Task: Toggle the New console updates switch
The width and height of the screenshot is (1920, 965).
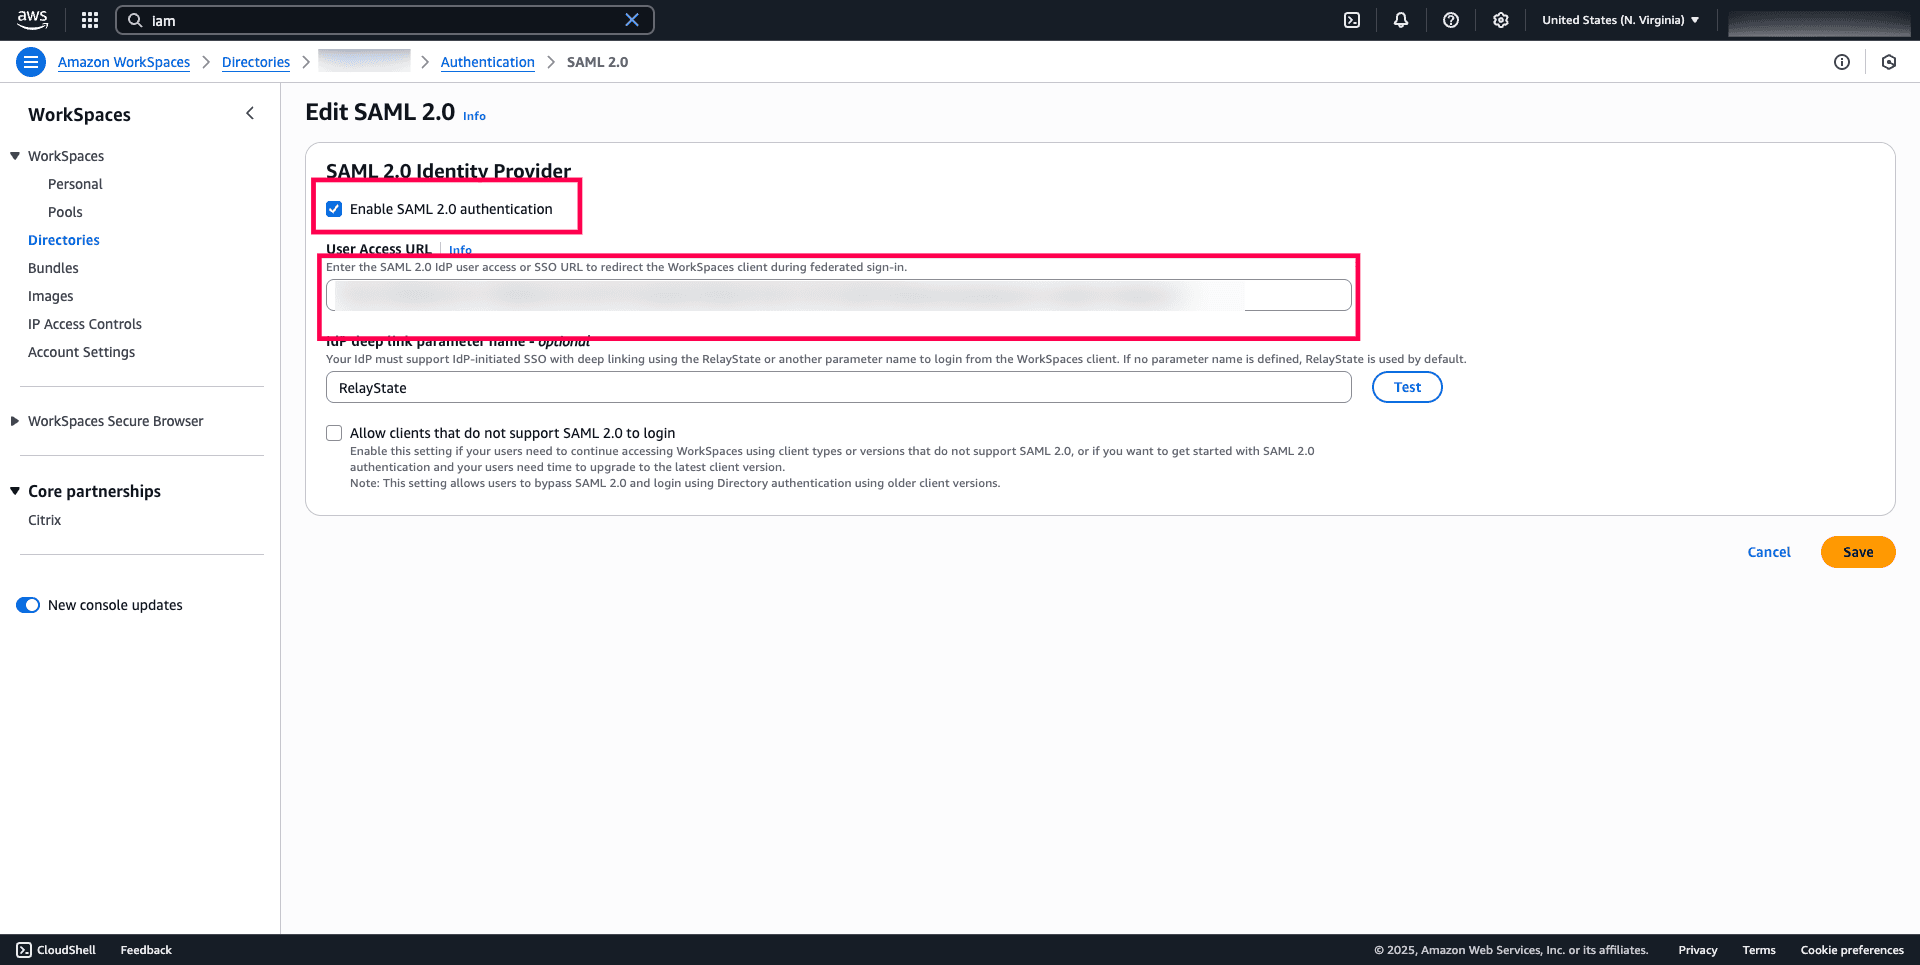Action: click(28, 605)
